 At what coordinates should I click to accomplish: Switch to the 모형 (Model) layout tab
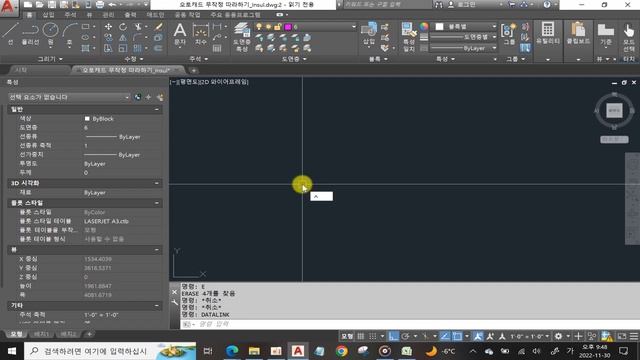(x=16, y=334)
